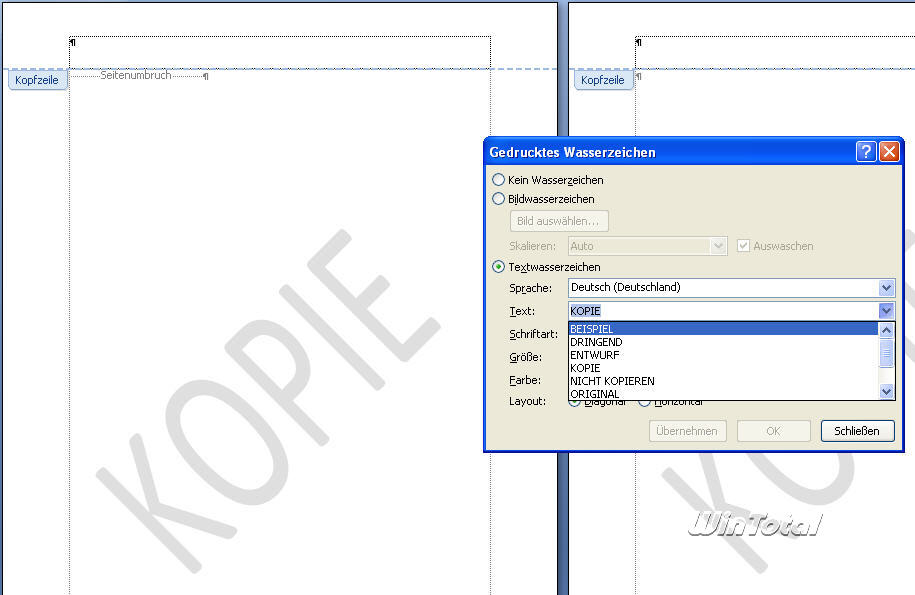Choose ENTWURF from the text list

pyautogui.click(x=723, y=355)
